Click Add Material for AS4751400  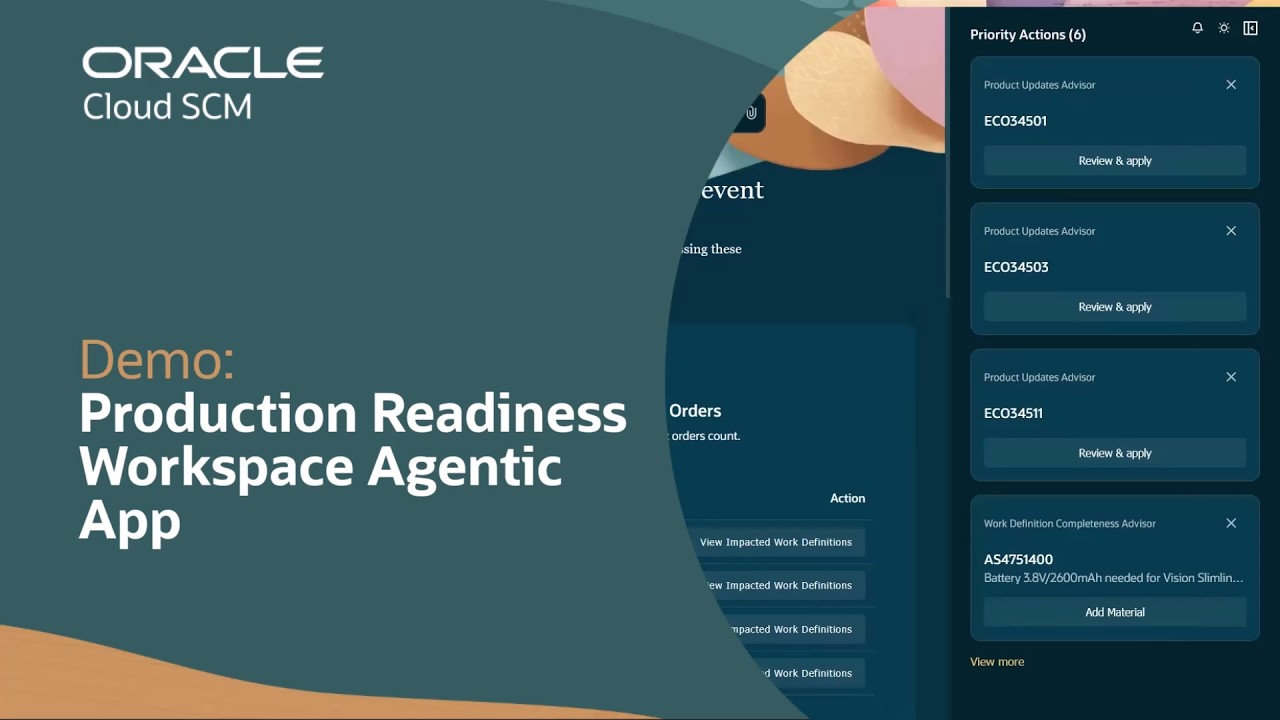coord(1115,612)
